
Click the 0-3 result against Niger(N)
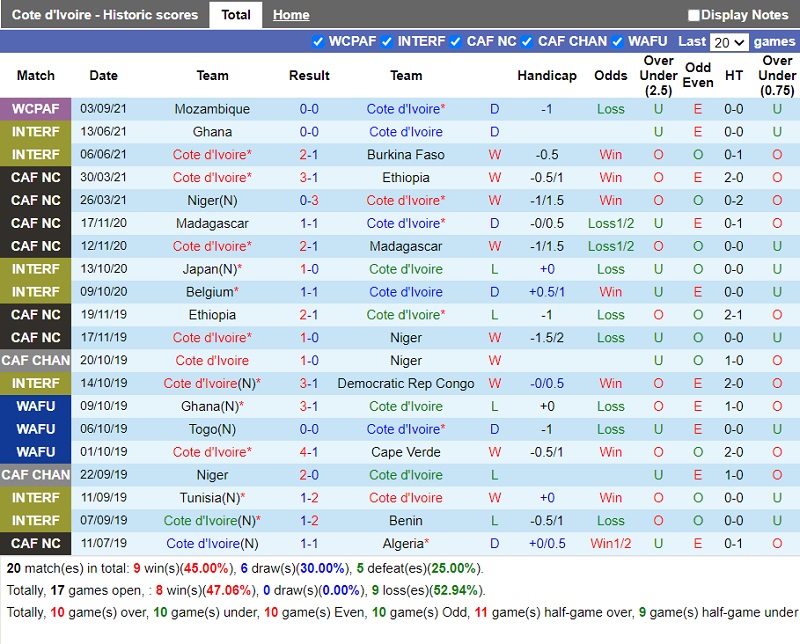point(309,200)
